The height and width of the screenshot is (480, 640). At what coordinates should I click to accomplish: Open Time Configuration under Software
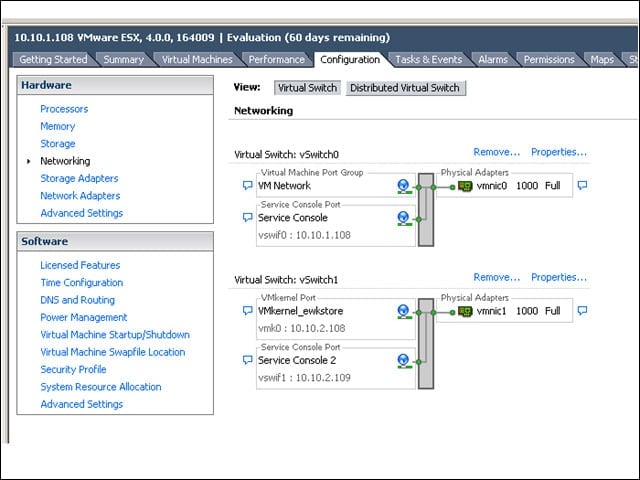82,282
